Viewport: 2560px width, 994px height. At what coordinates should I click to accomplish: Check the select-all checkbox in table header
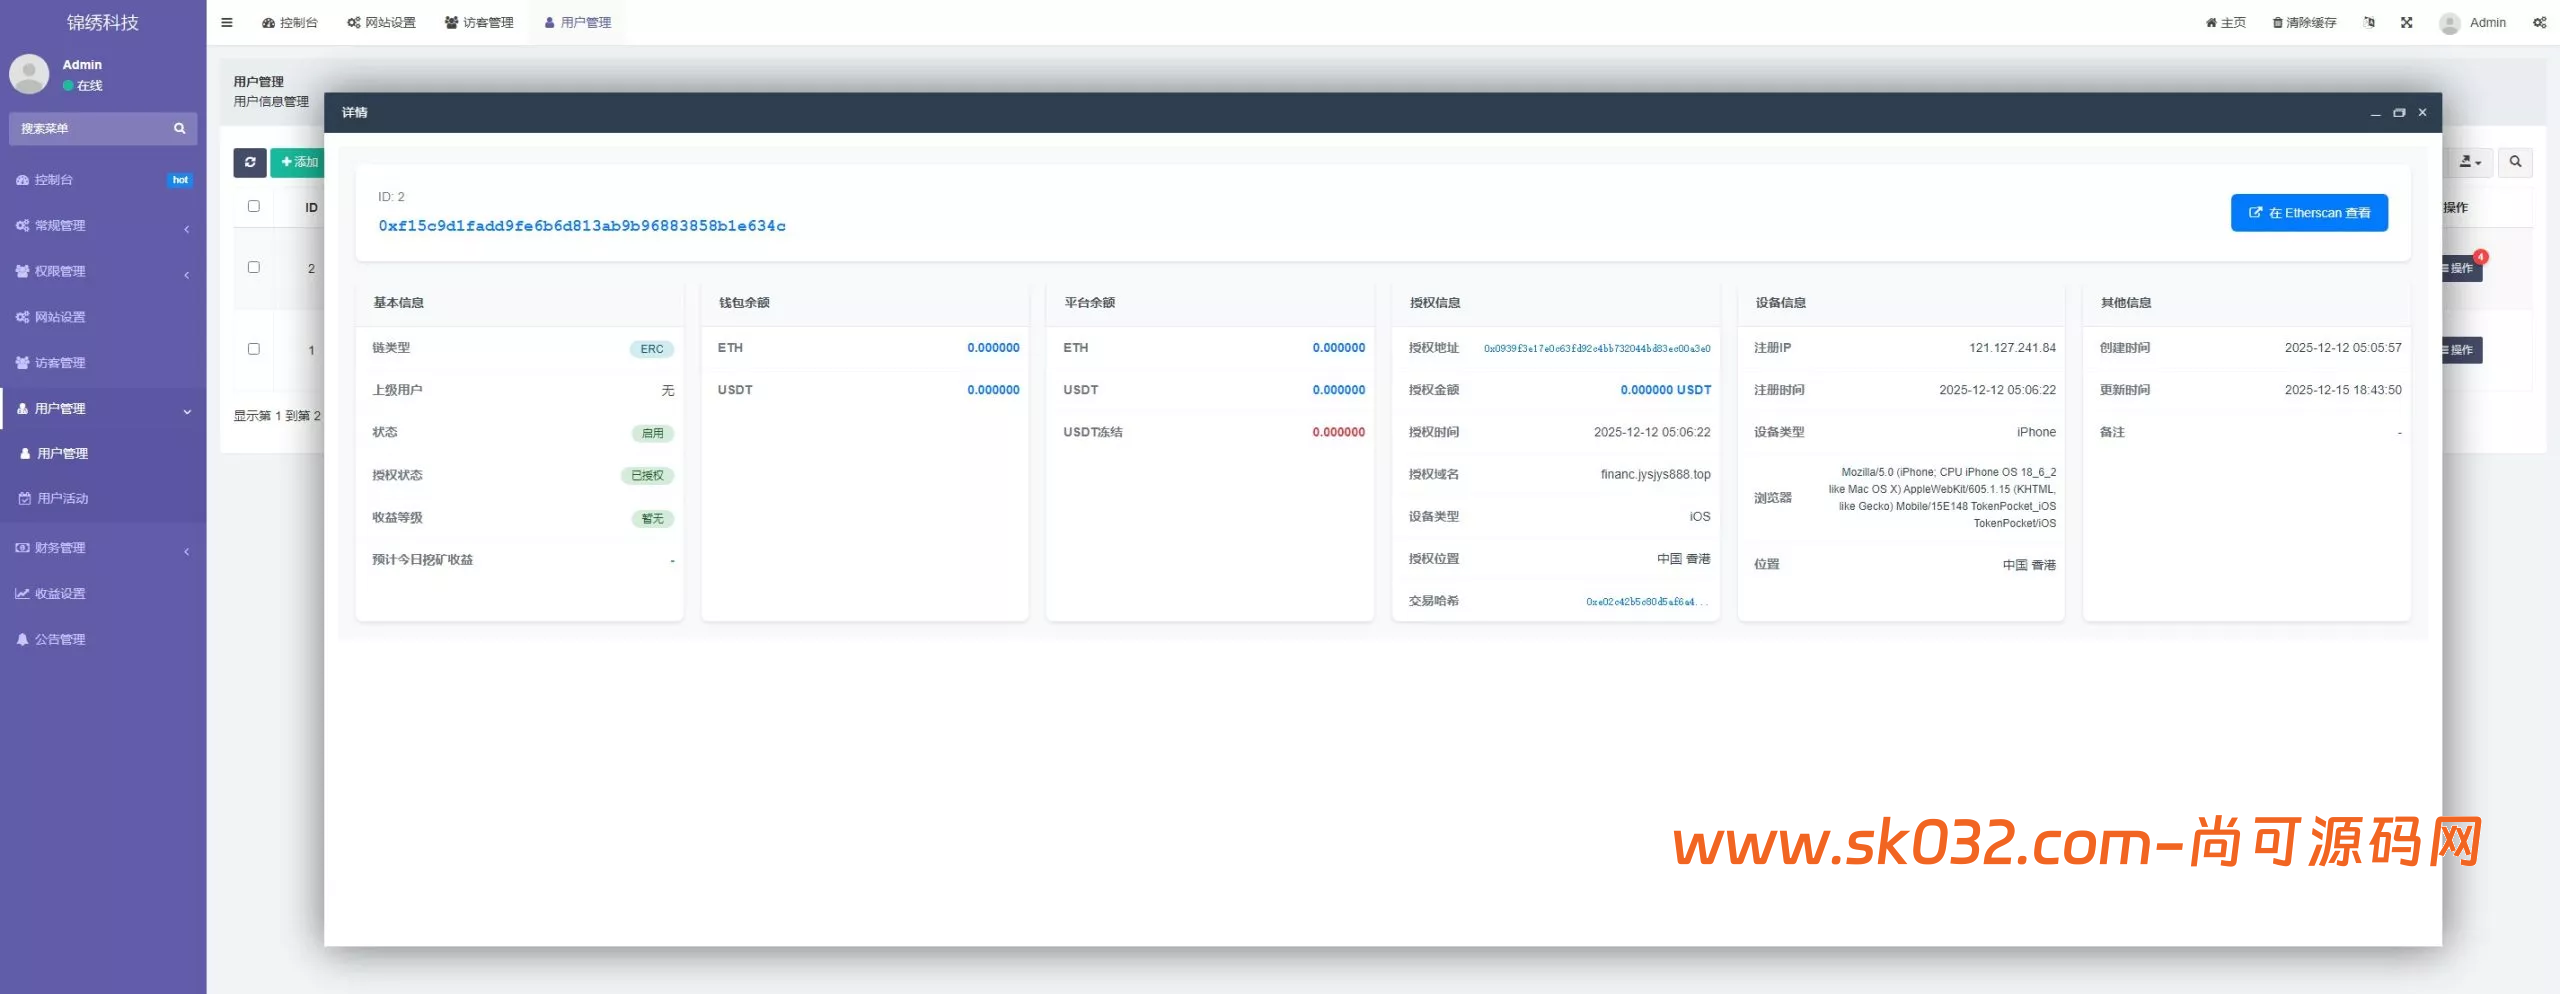click(253, 206)
